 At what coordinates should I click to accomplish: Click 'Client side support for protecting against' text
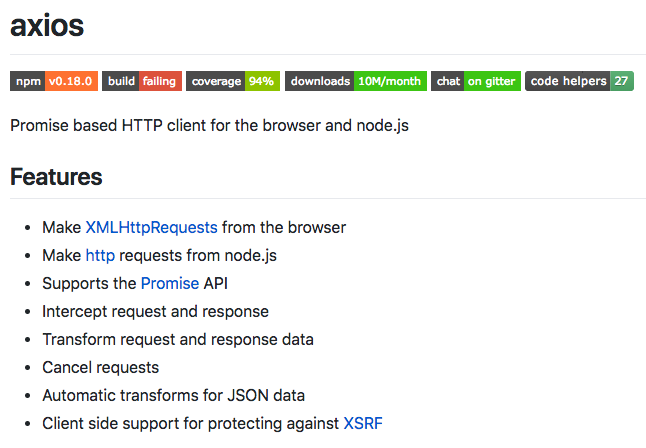click(x=190, y=424)
